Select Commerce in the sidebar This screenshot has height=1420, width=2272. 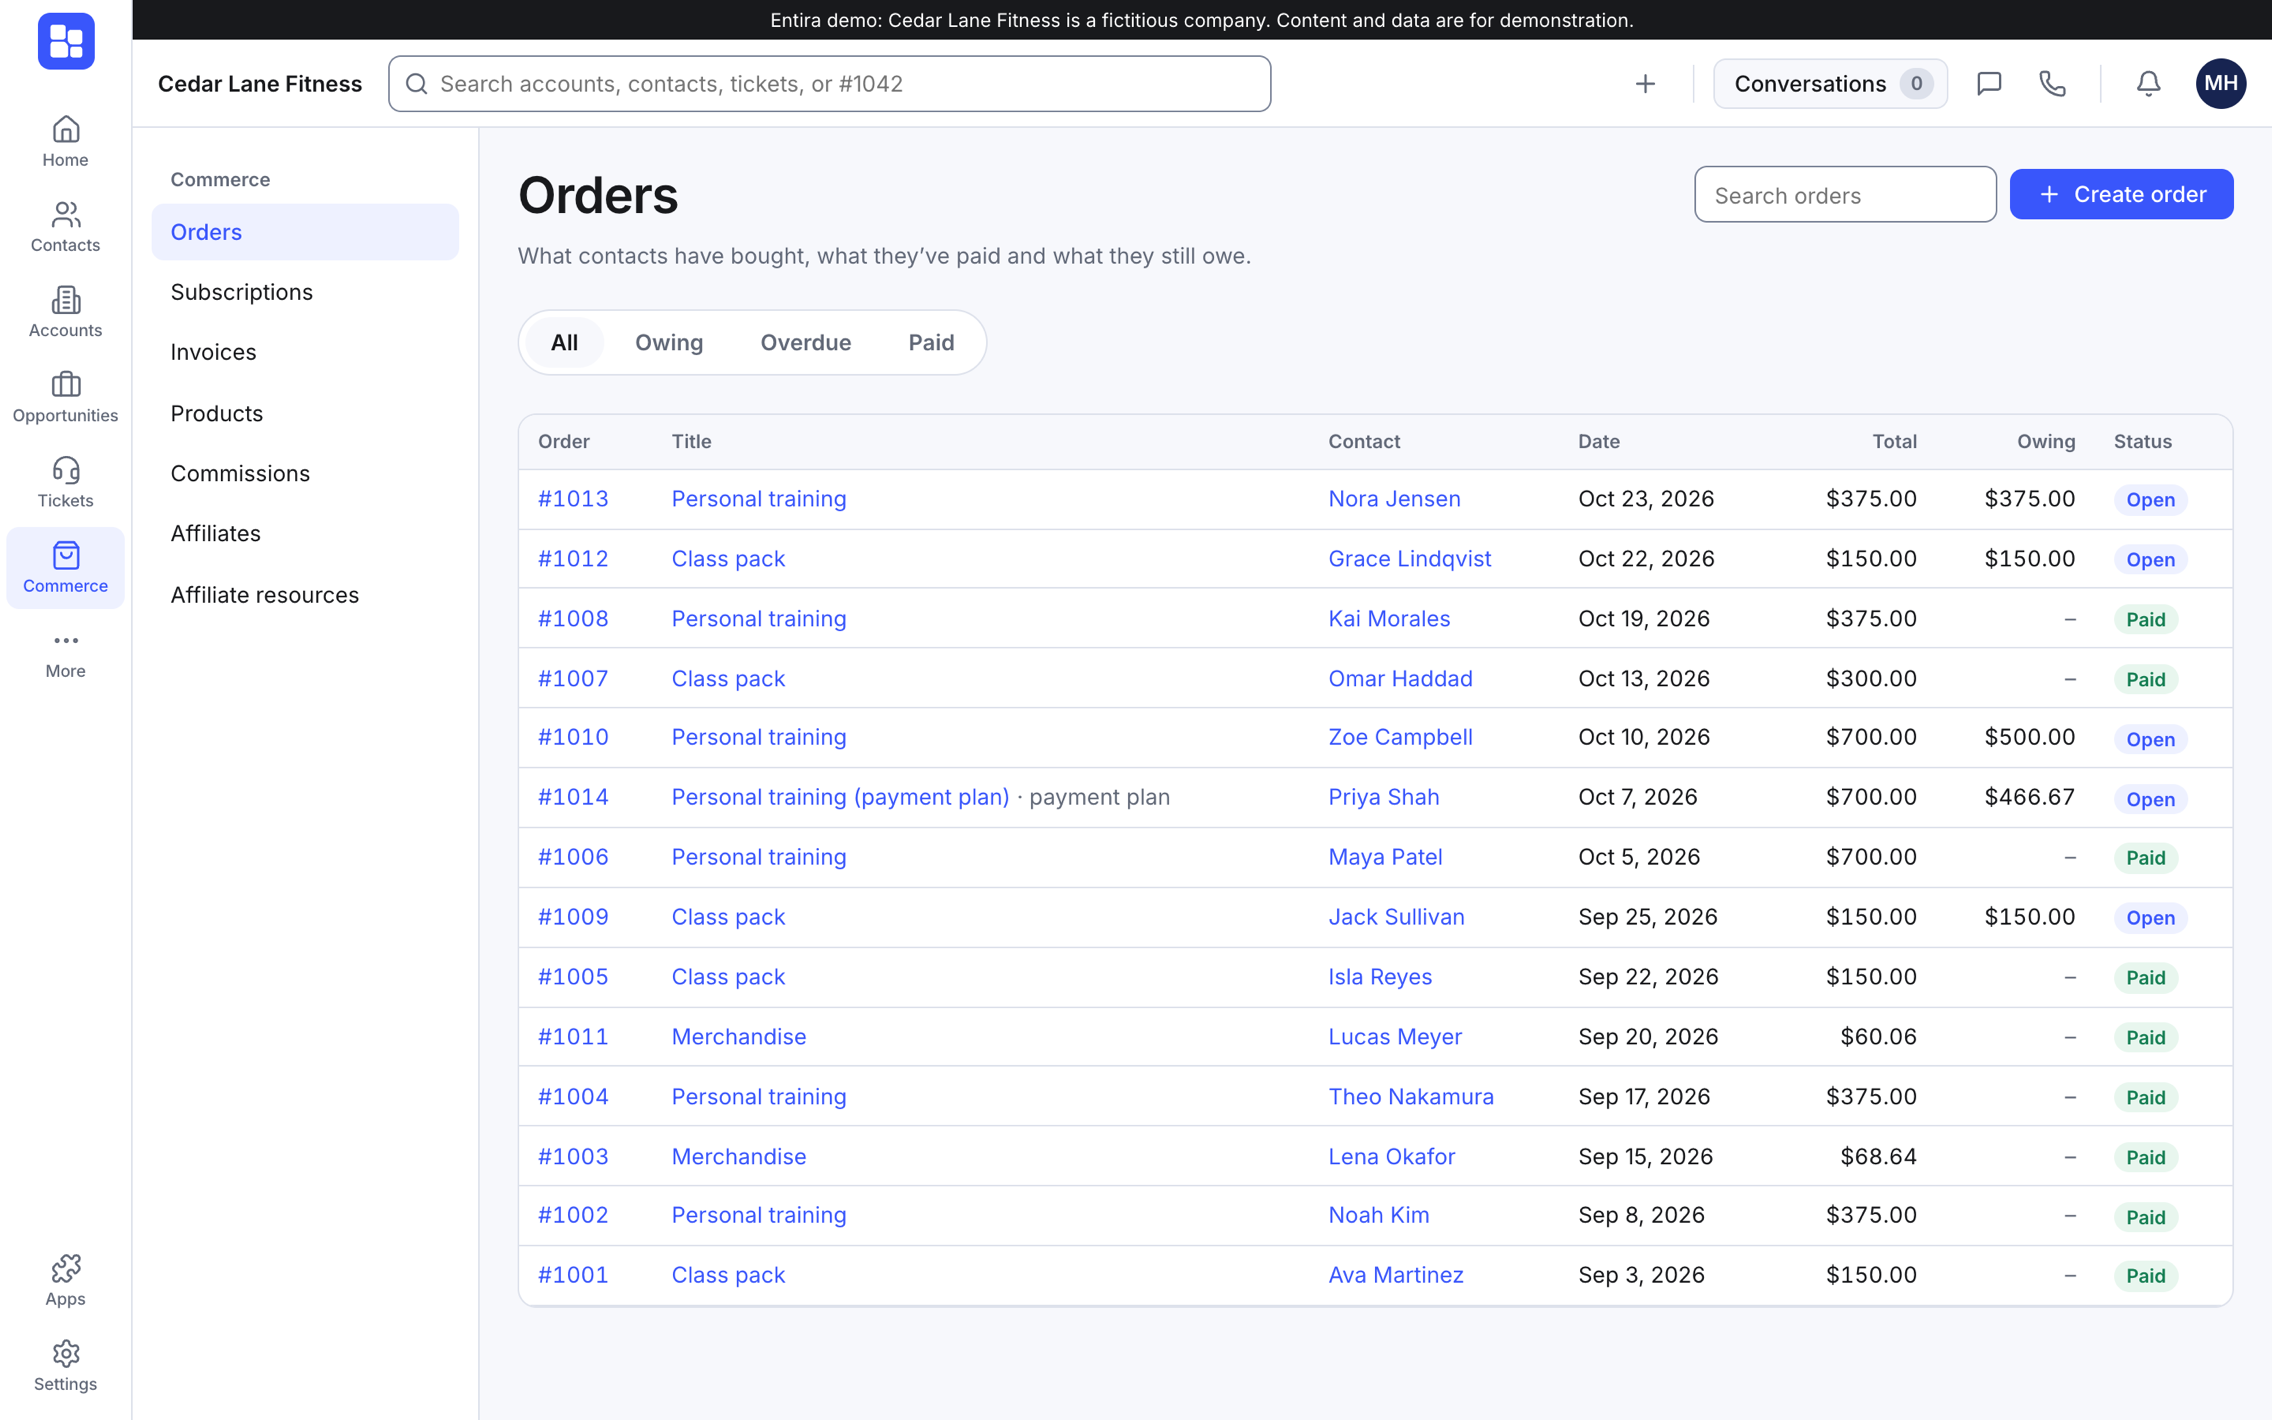[x=65, y=567]
